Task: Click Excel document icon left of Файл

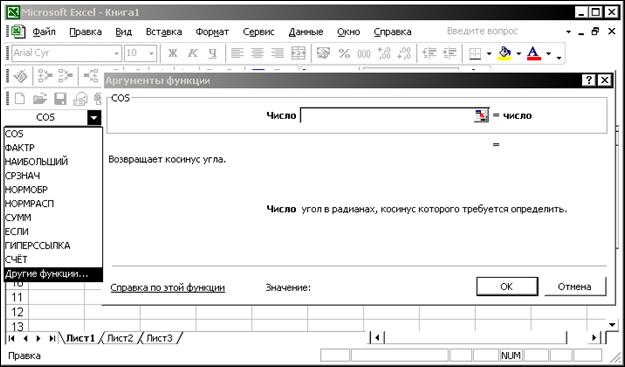Action: [18, 31]
